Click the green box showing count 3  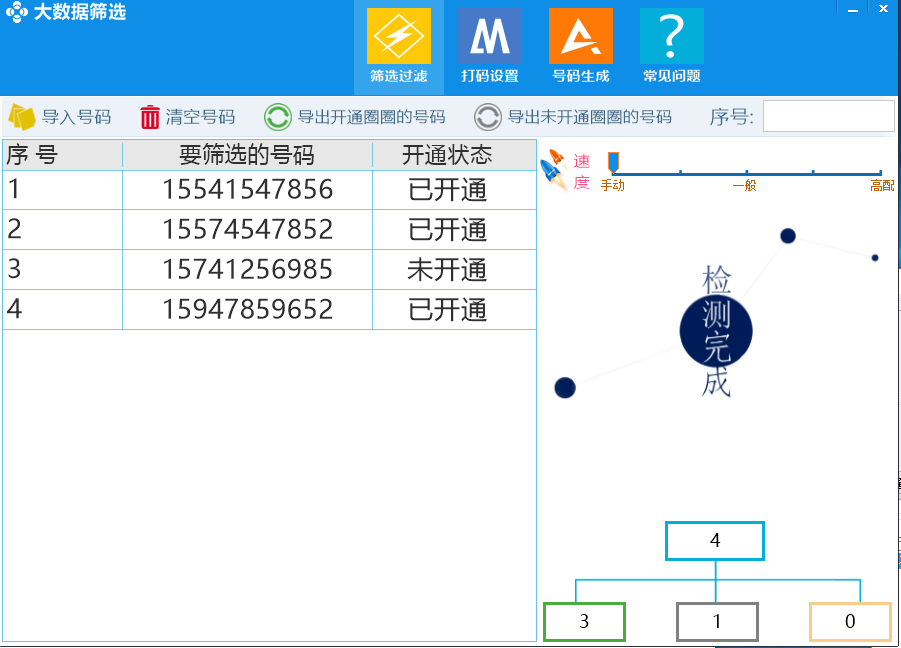[584, 621]
